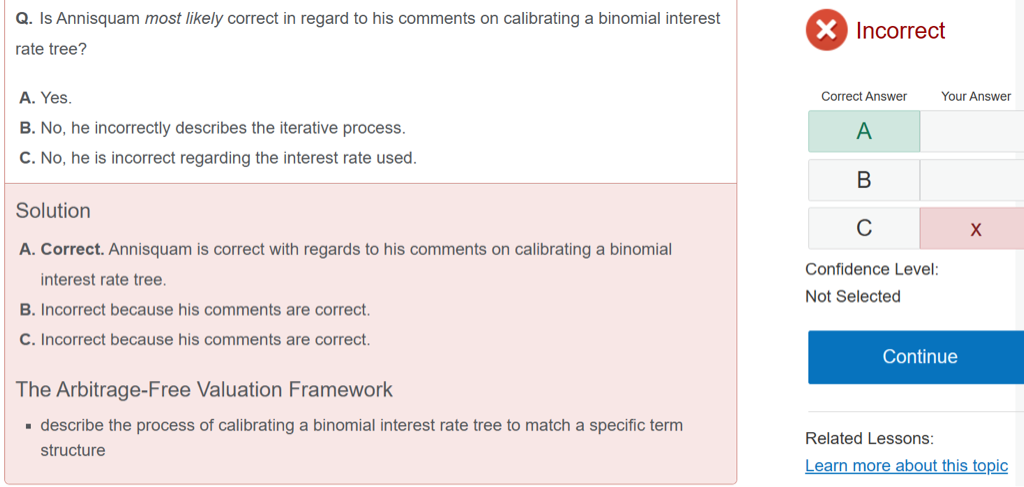Click The Arbitrage-Free Valuation Framework heading
The height and width of the screenshot is (487, 1024).
coord(204,389)
